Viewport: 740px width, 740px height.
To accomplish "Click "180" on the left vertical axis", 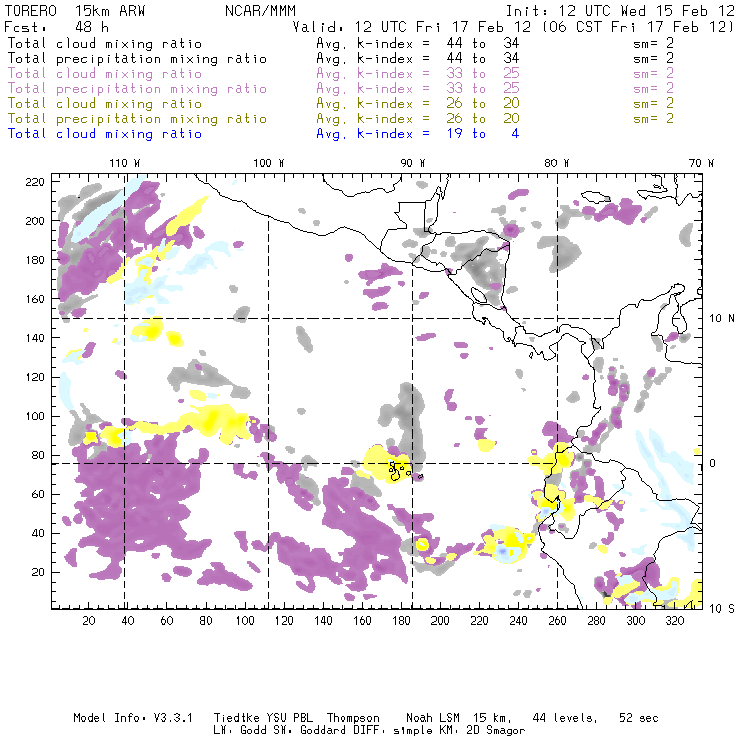I will pos(35,260).
